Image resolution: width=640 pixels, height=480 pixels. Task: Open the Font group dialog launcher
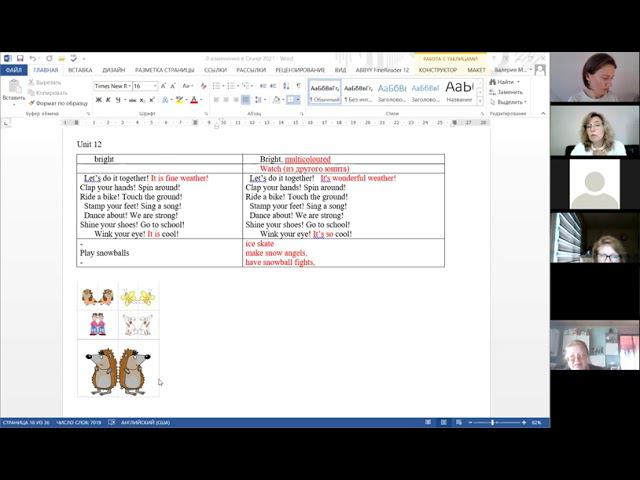click(x=206, y=114)
